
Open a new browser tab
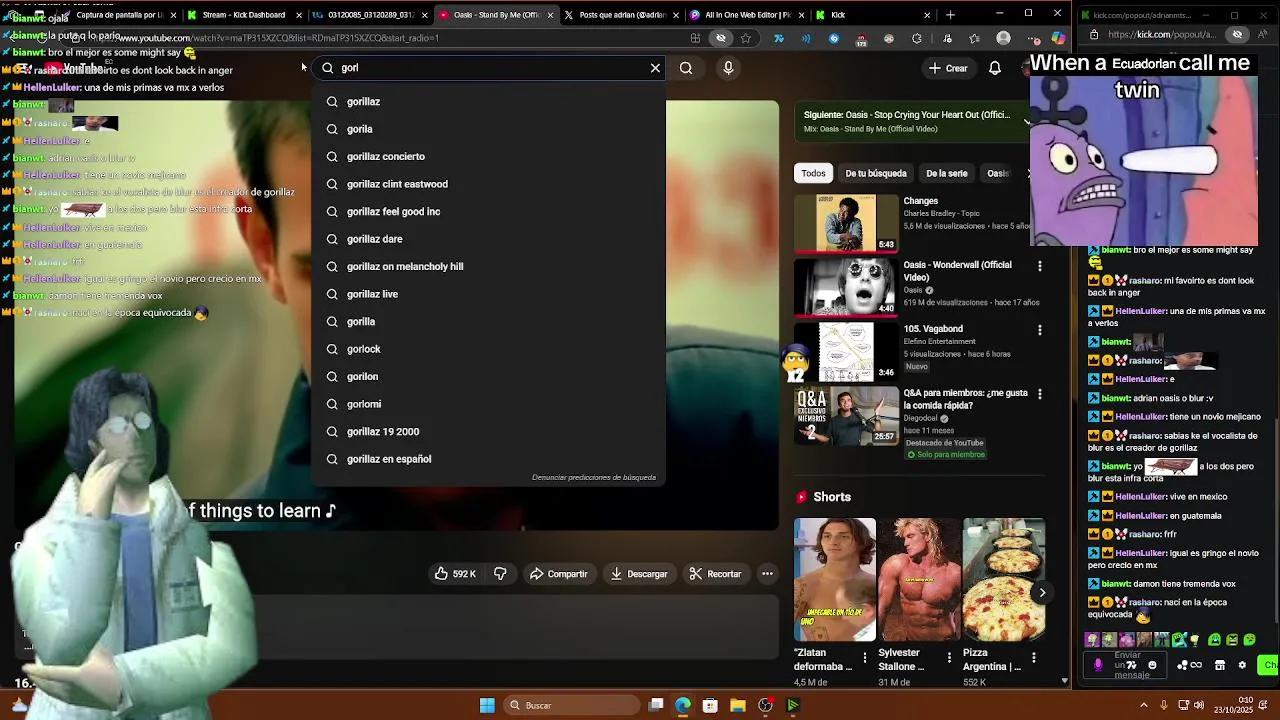[x=950, y=15]
